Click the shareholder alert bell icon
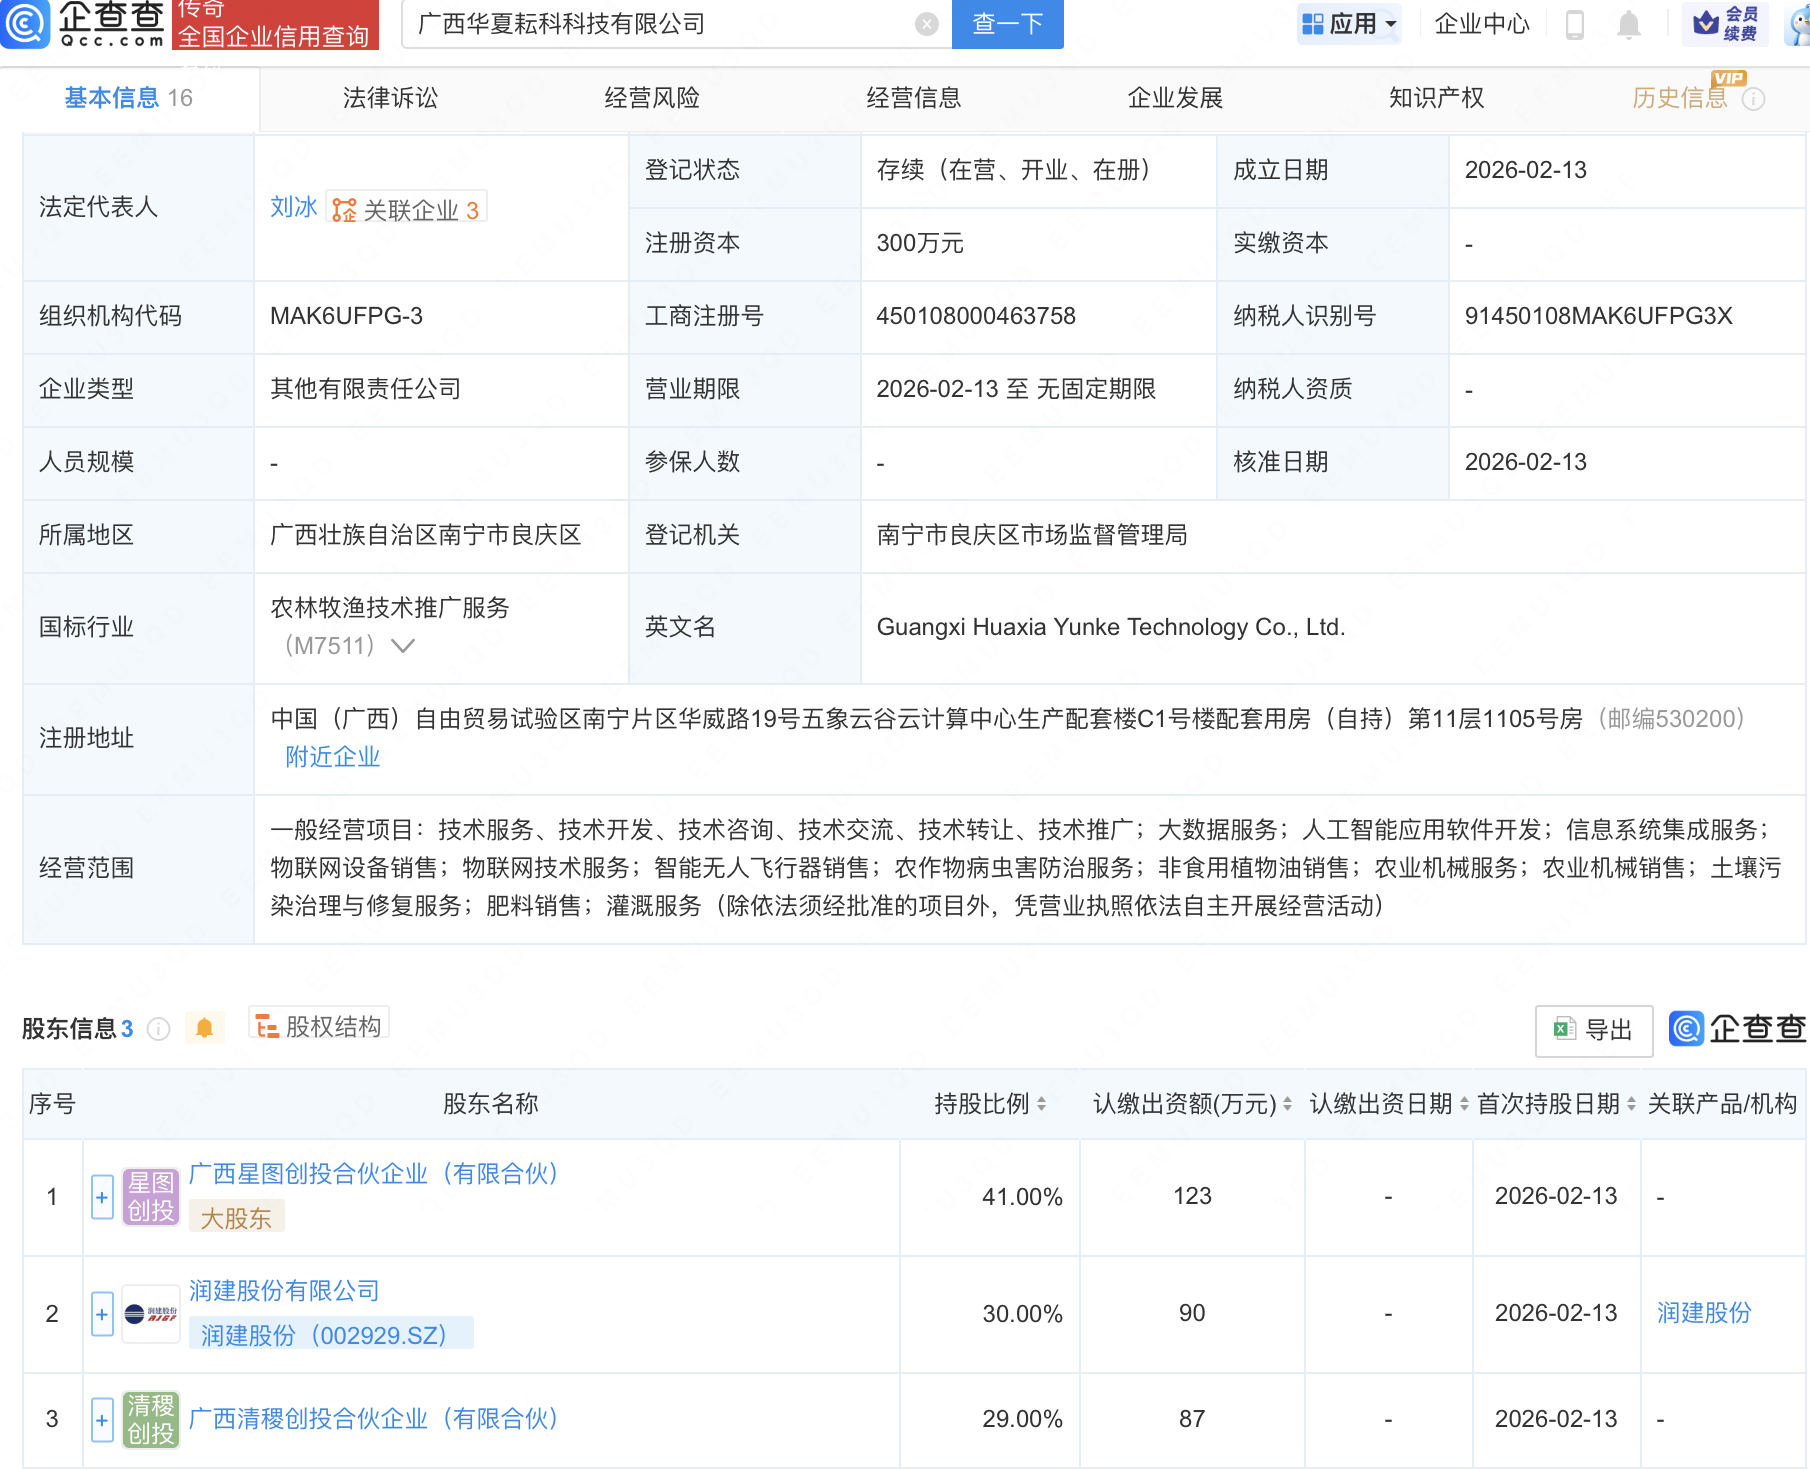1810x1470 pixels. [x=204, y=1028]
